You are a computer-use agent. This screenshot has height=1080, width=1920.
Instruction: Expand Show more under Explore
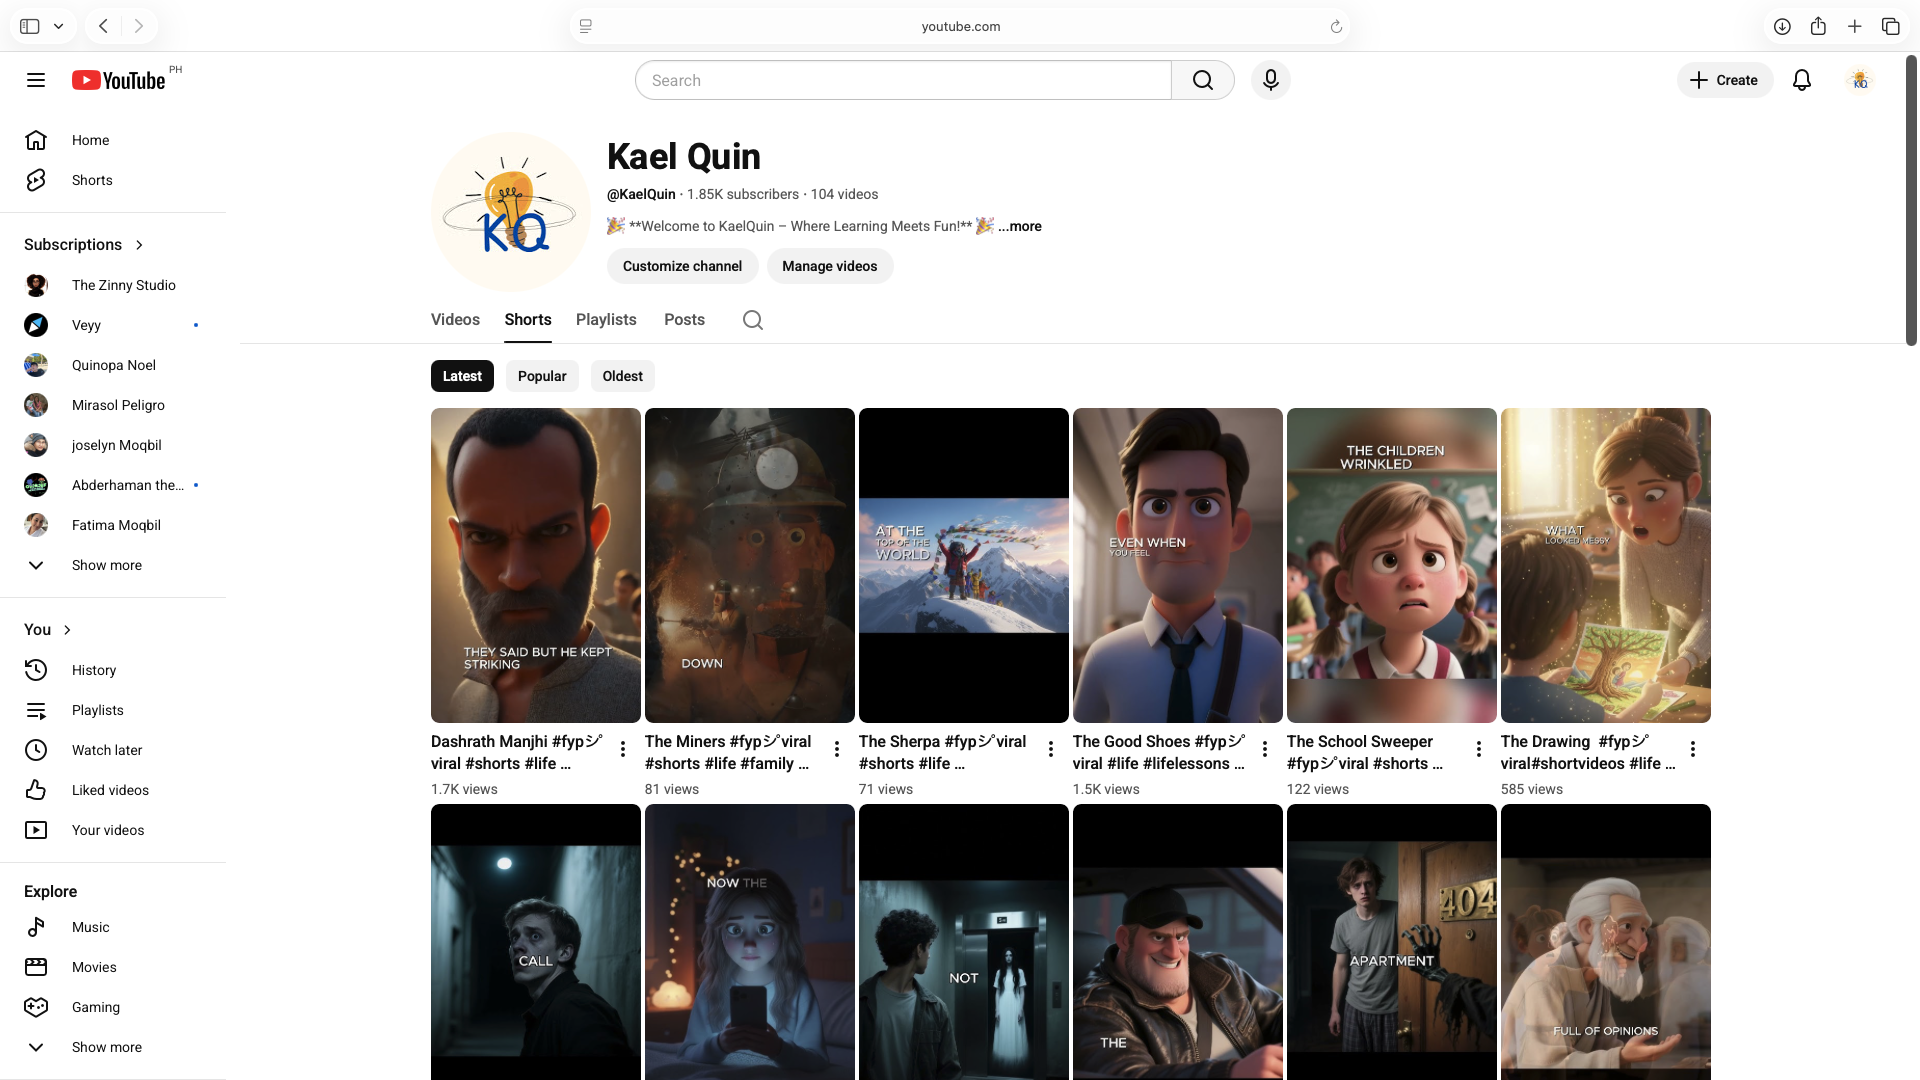[106, 1047]
